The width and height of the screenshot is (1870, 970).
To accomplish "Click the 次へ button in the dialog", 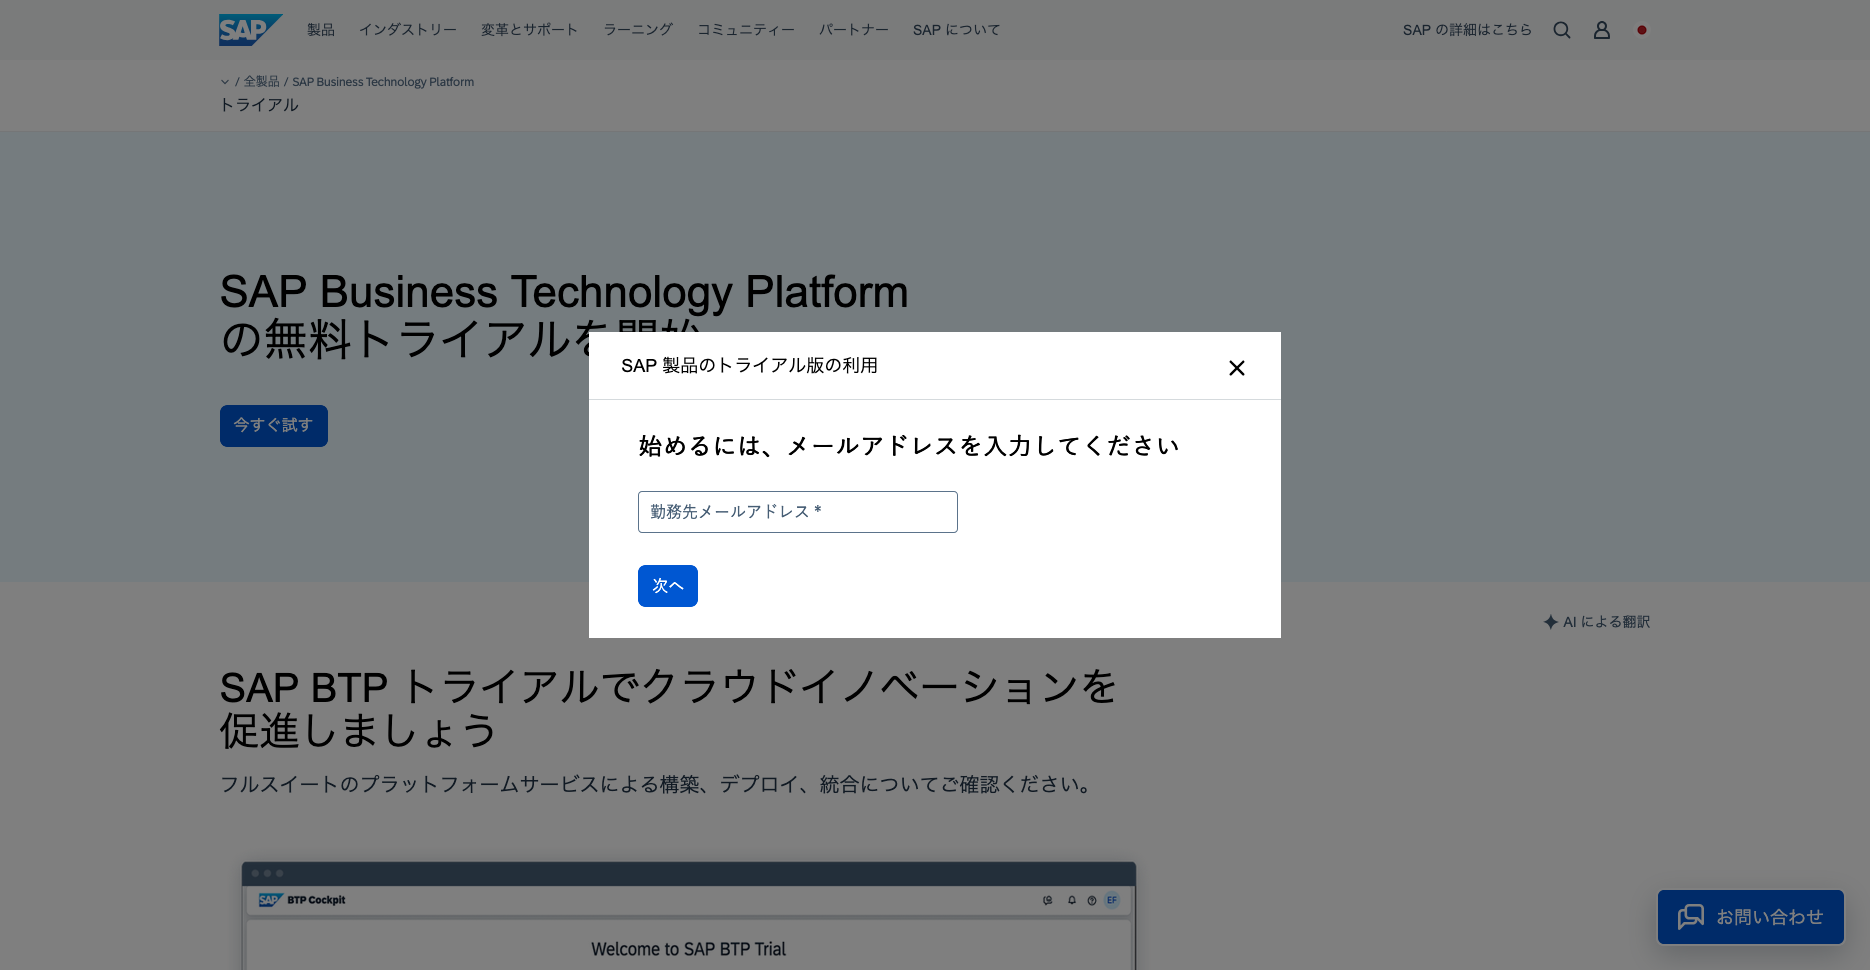I will [668, 586].
